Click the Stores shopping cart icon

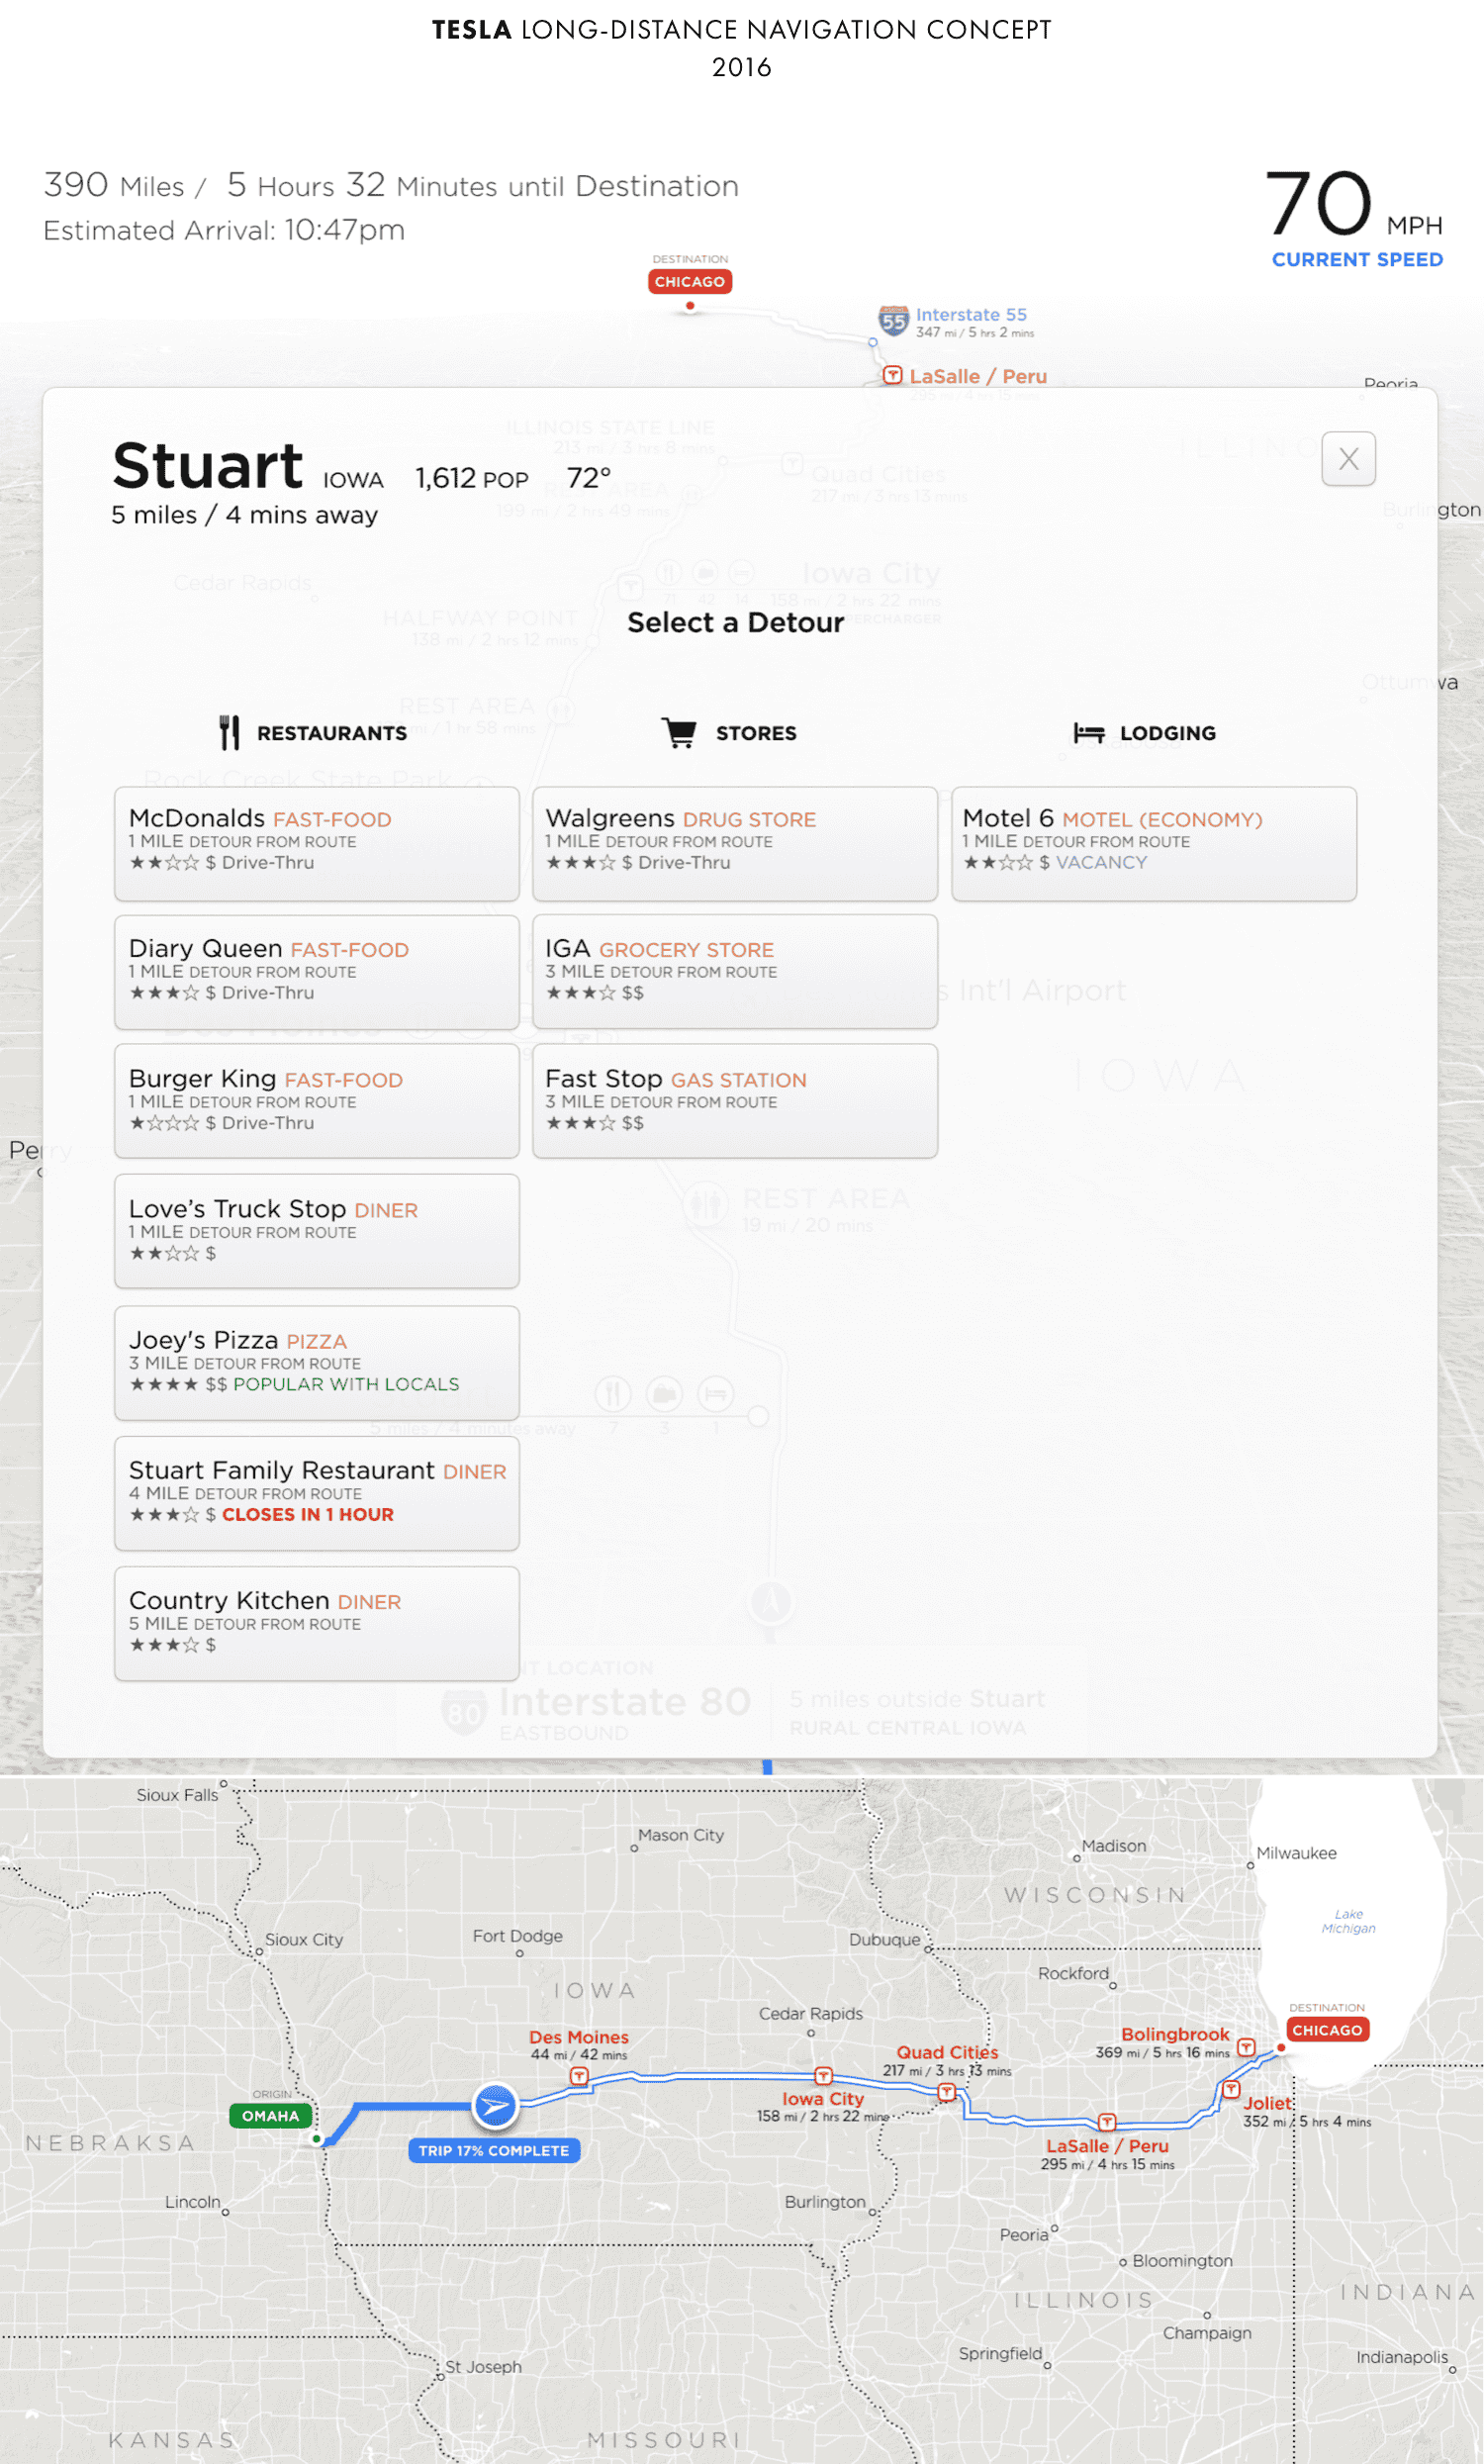click(680, 733)
